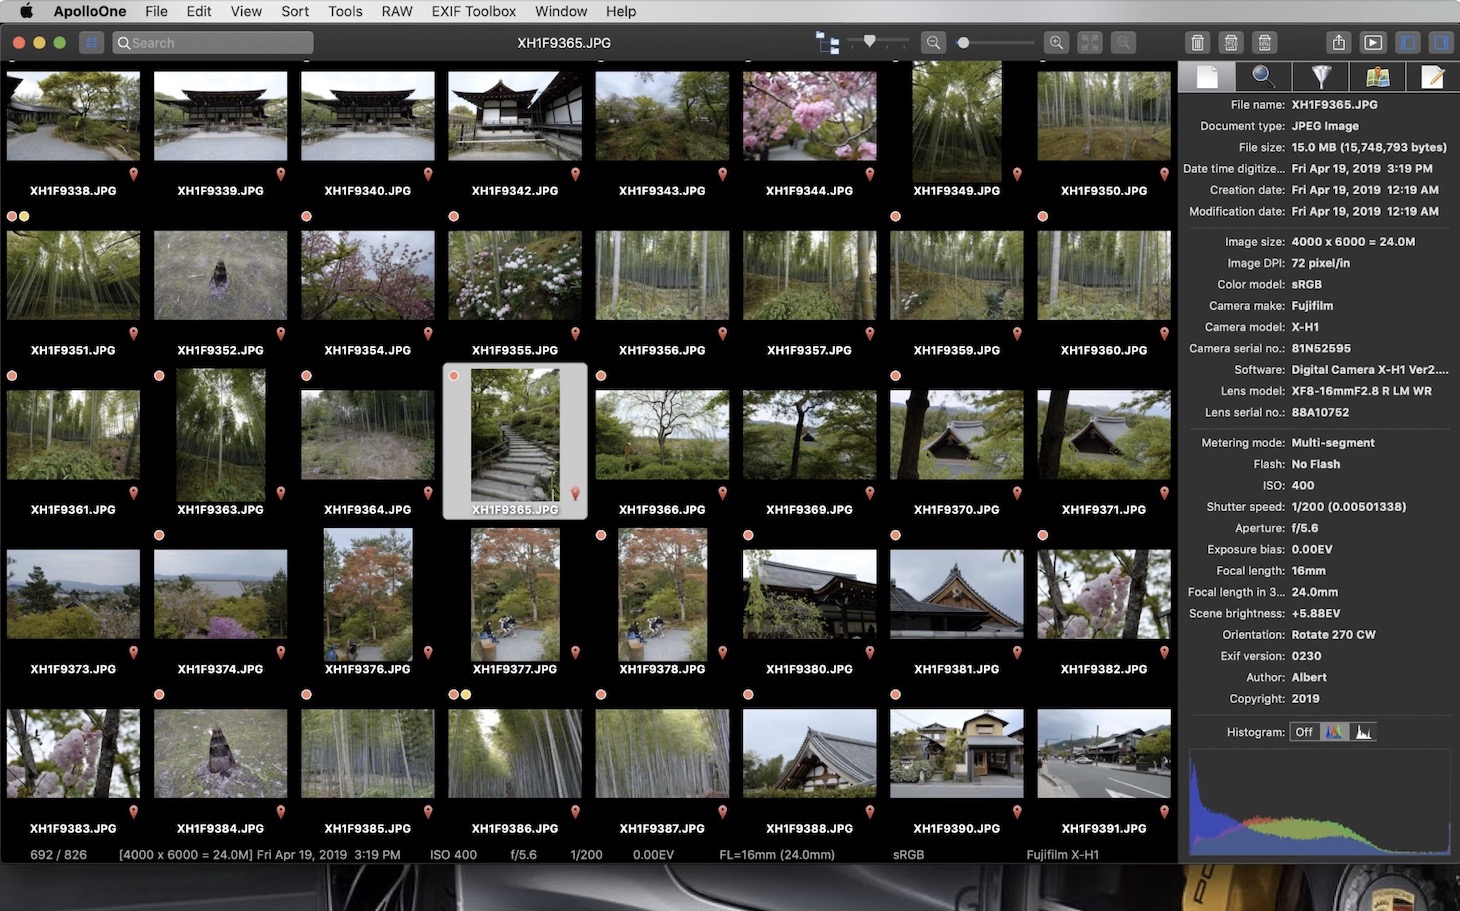Screen dimensions: 1460x911
Task: Click the GPS pin on XH1F9356.JPG
Action: [722, 334]
